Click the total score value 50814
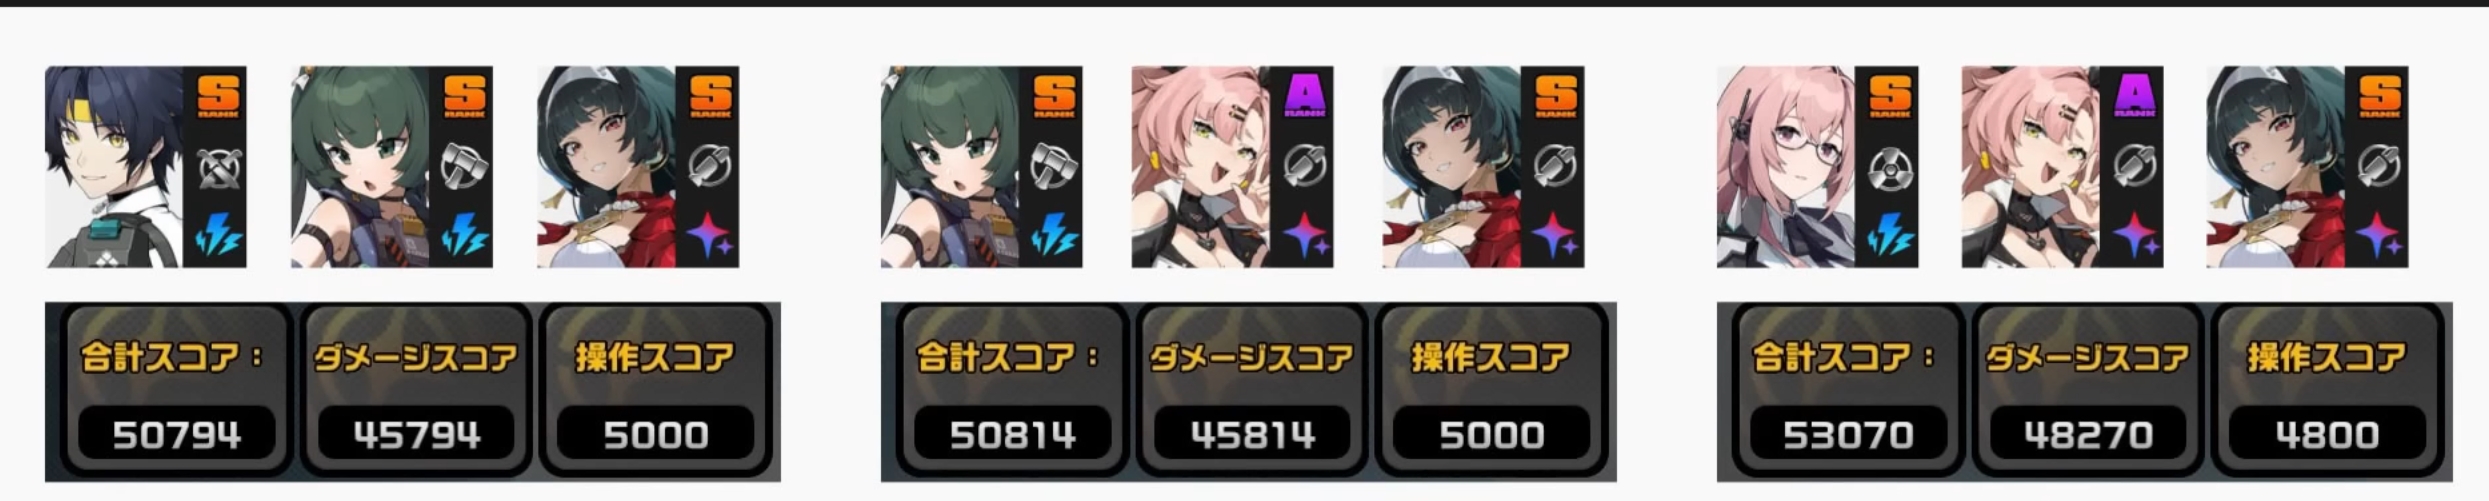 tap(1012, 434)
